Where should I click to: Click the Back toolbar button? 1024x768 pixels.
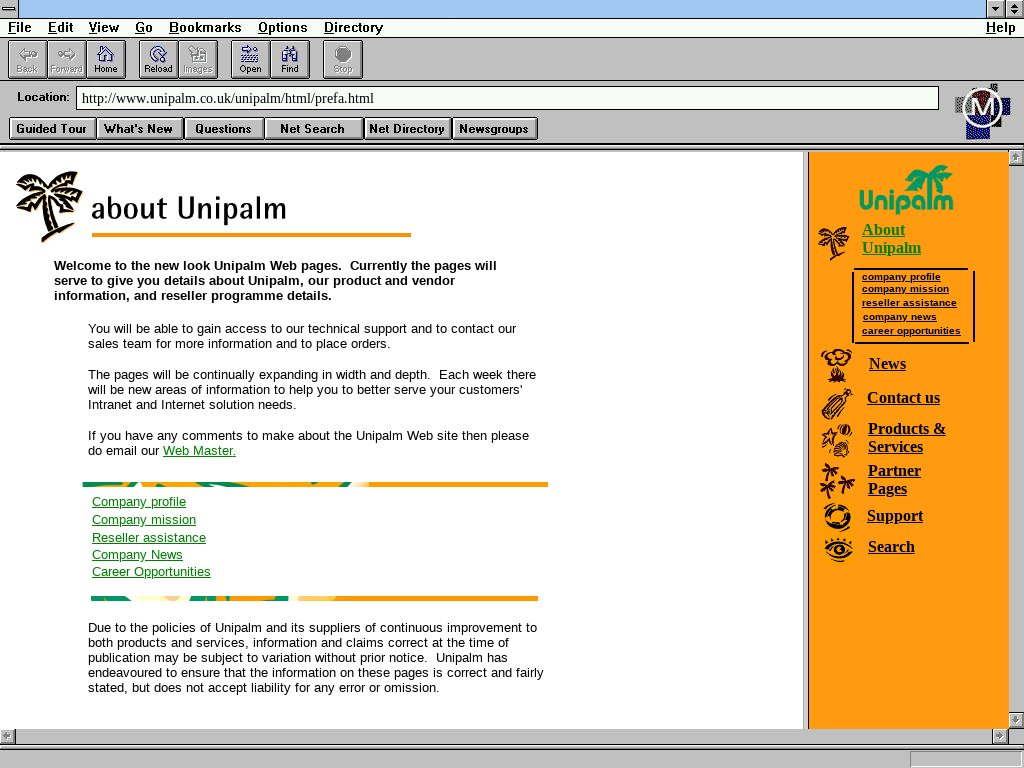27,59
